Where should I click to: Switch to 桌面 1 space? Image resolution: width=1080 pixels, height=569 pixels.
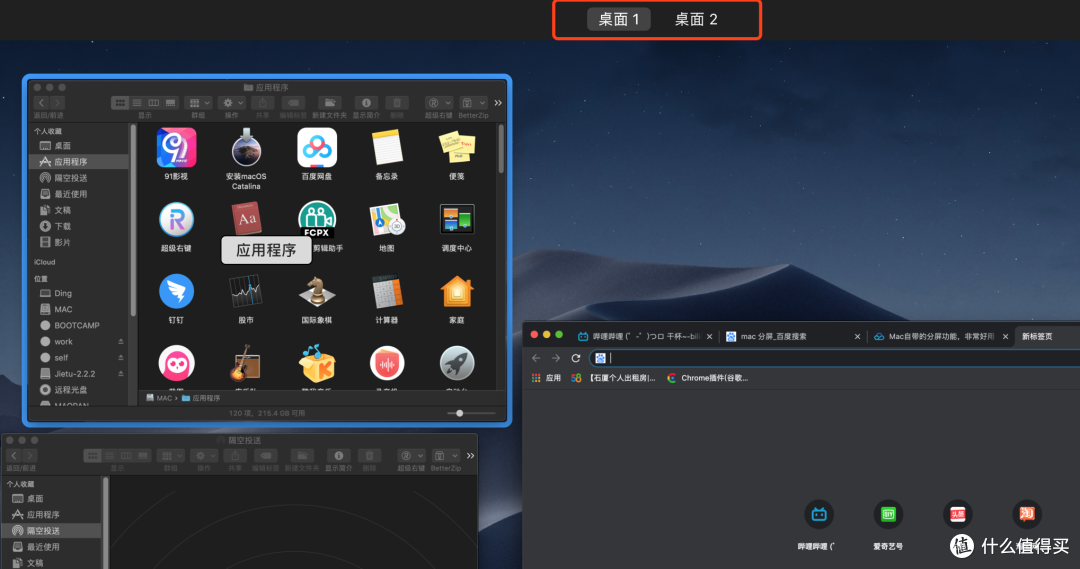click(619, 19)
